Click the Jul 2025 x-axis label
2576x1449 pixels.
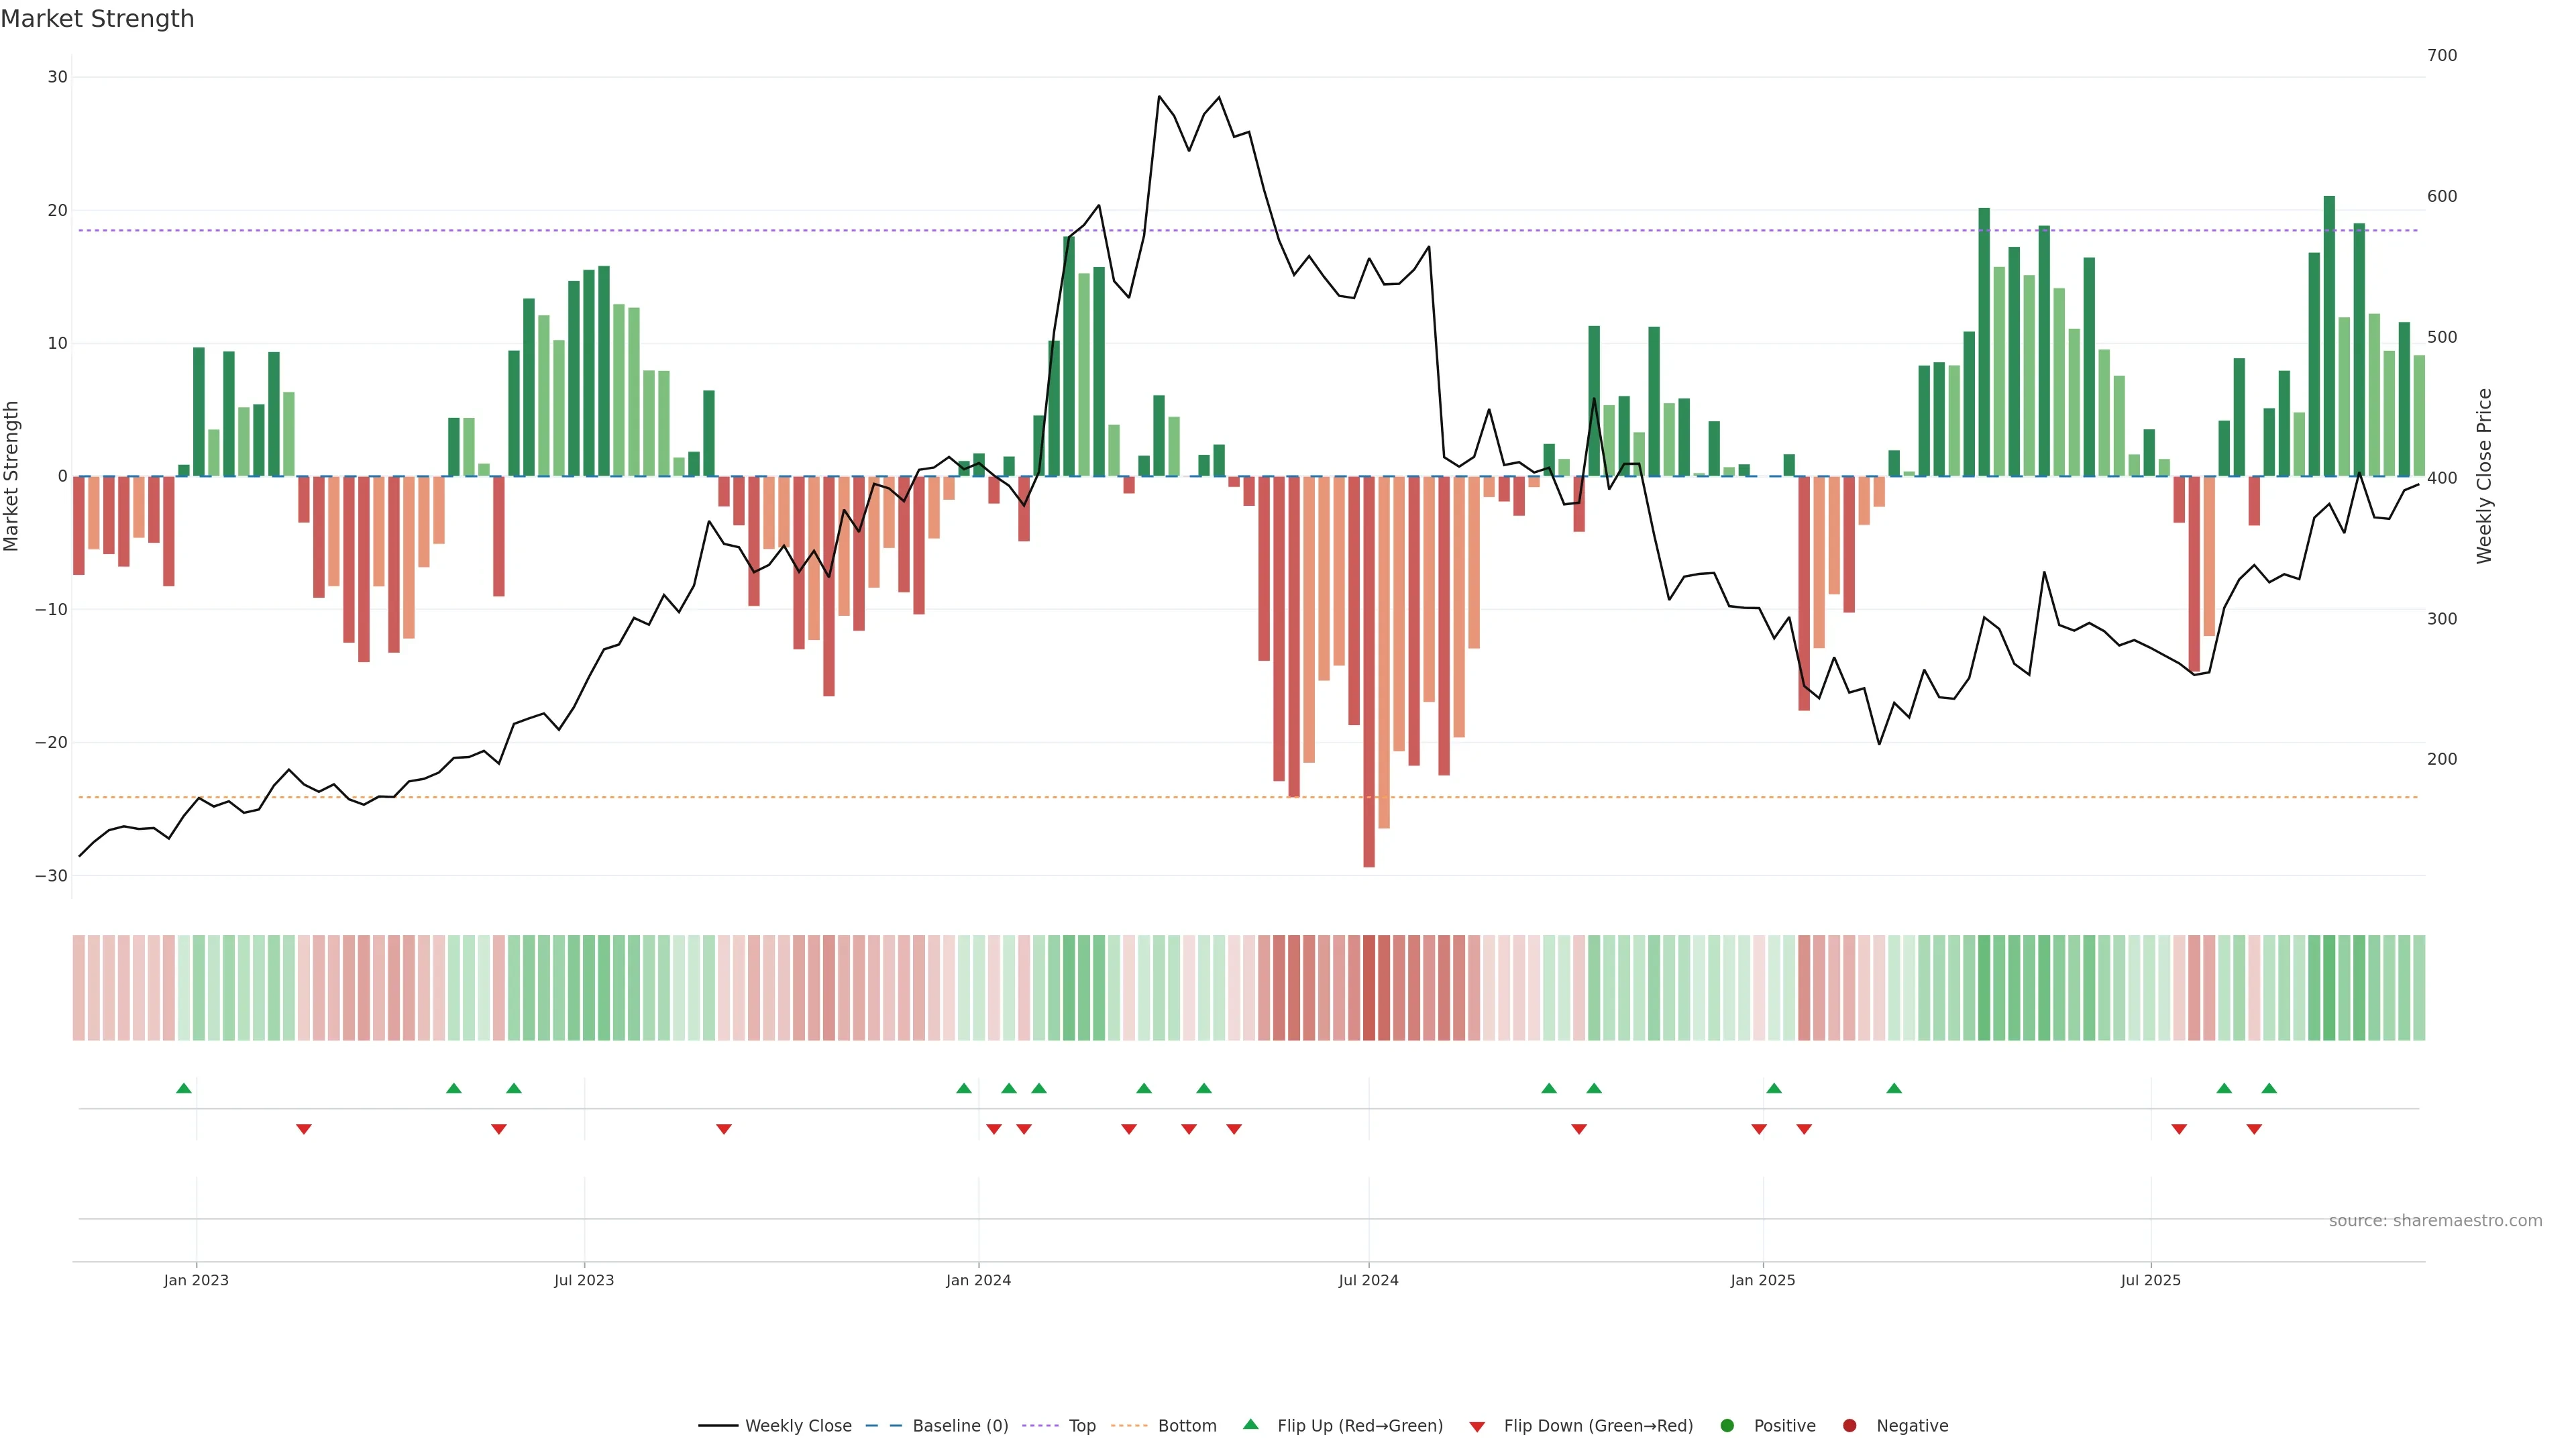[2150, 1280]
